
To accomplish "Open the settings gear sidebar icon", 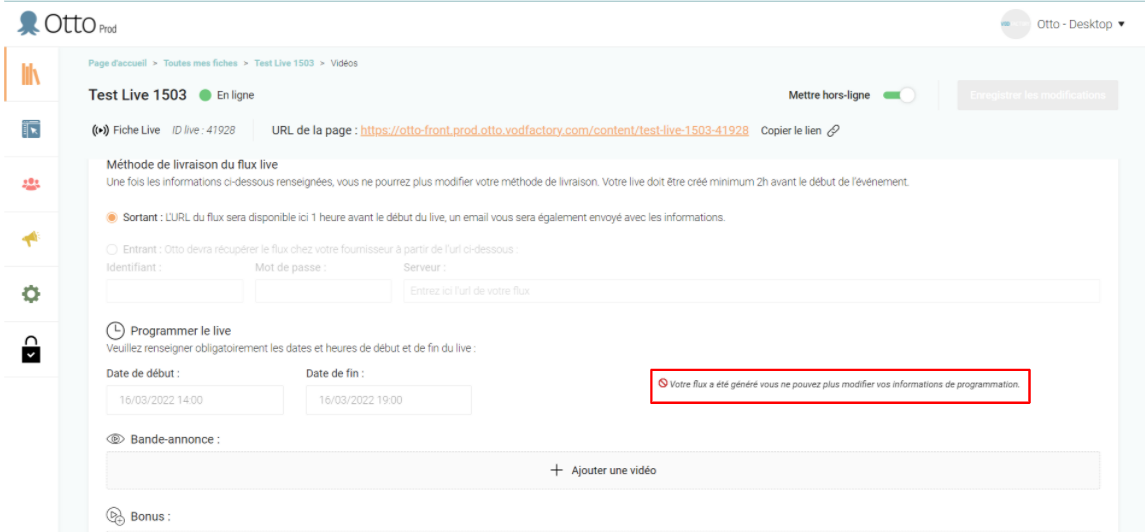I will [x=30, y=294].
